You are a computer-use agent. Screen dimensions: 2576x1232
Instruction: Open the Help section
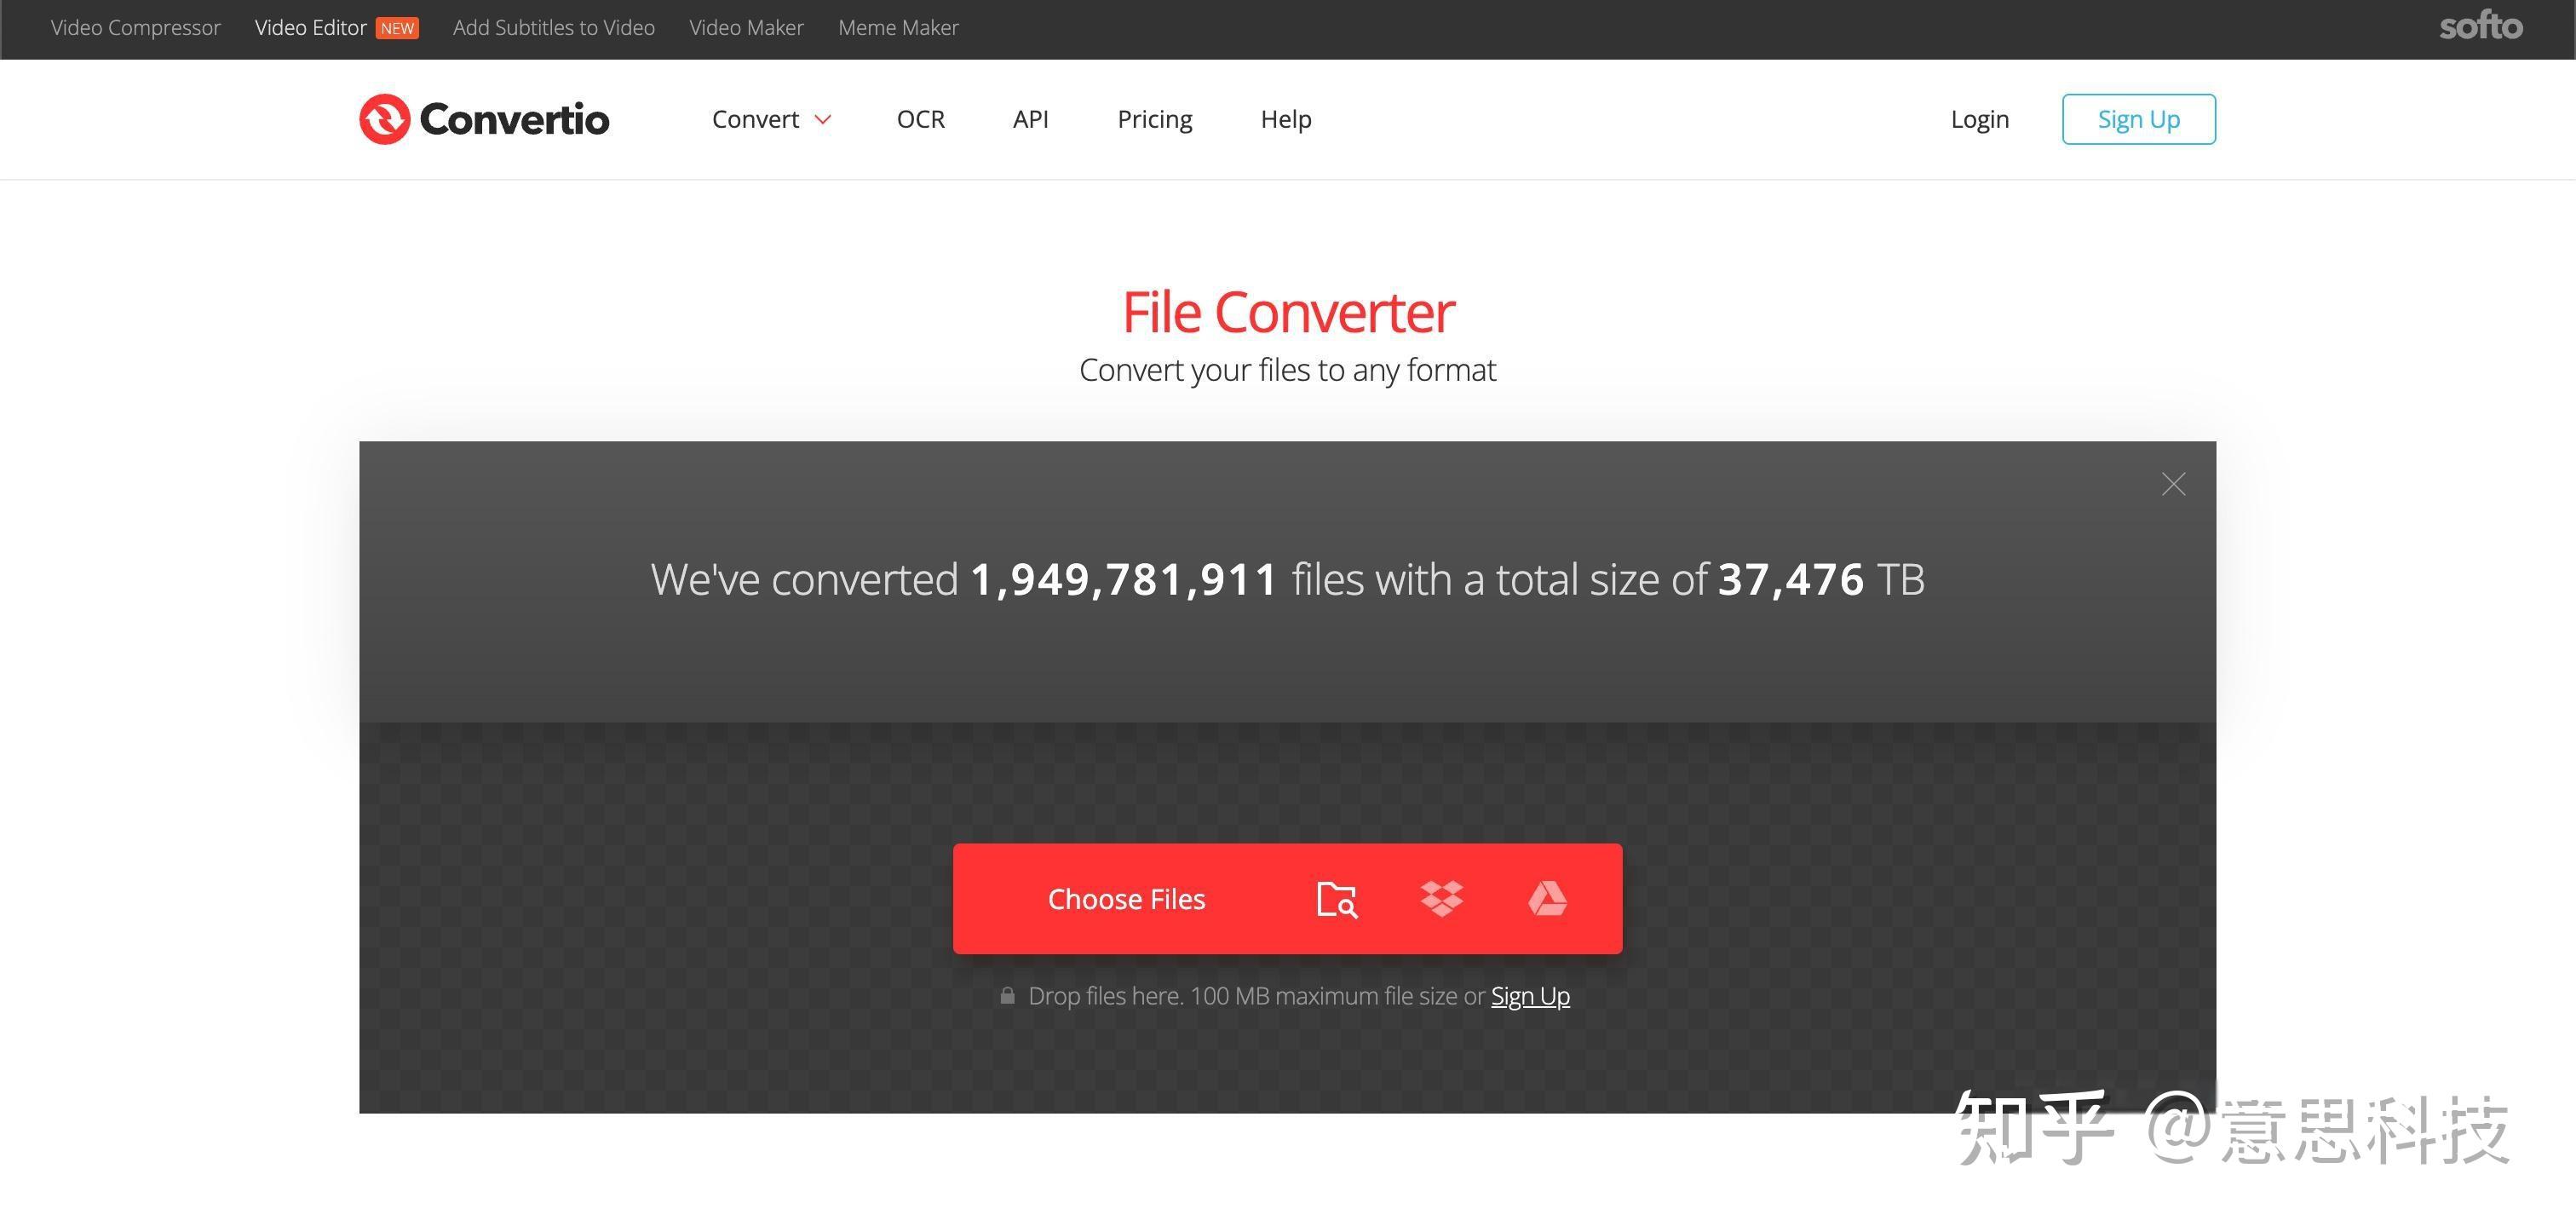point(1285,119)
